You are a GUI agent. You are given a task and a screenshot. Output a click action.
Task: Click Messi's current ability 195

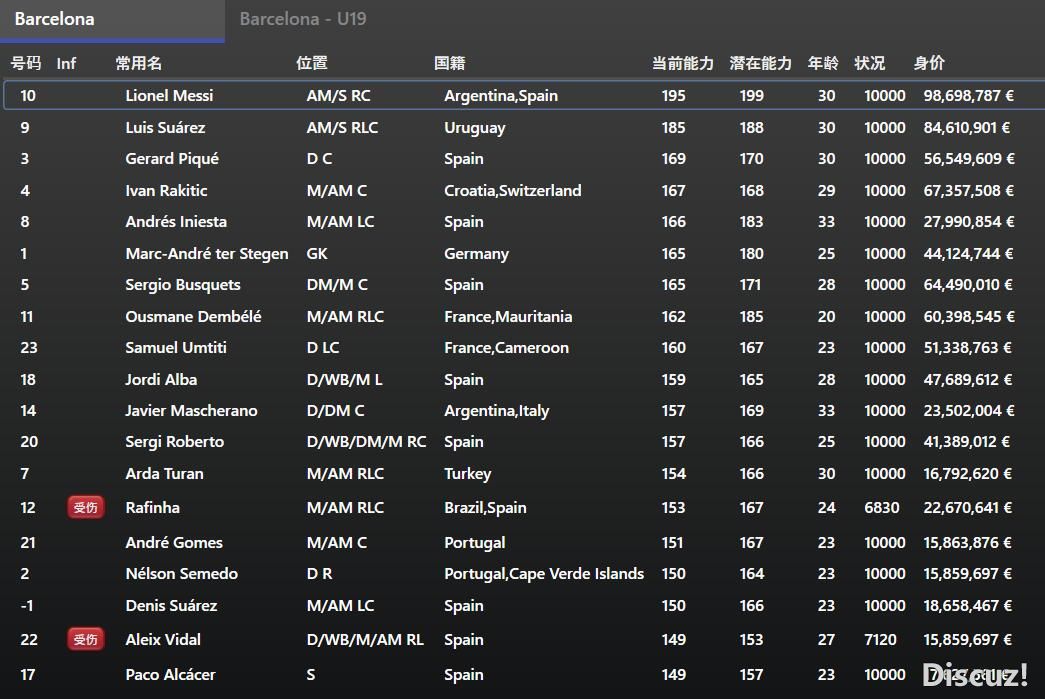(x=674, y=95)
